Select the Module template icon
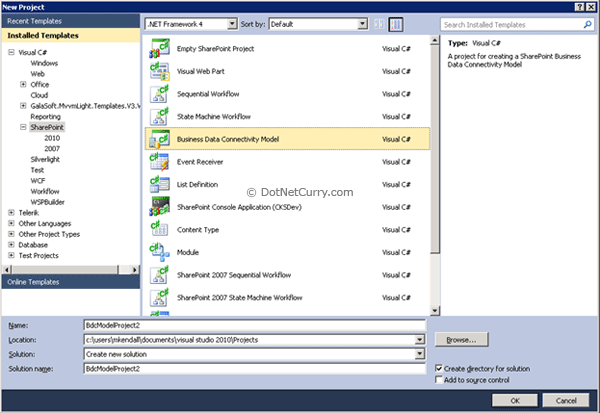600x413 pixels. click(x=159, y=252)
